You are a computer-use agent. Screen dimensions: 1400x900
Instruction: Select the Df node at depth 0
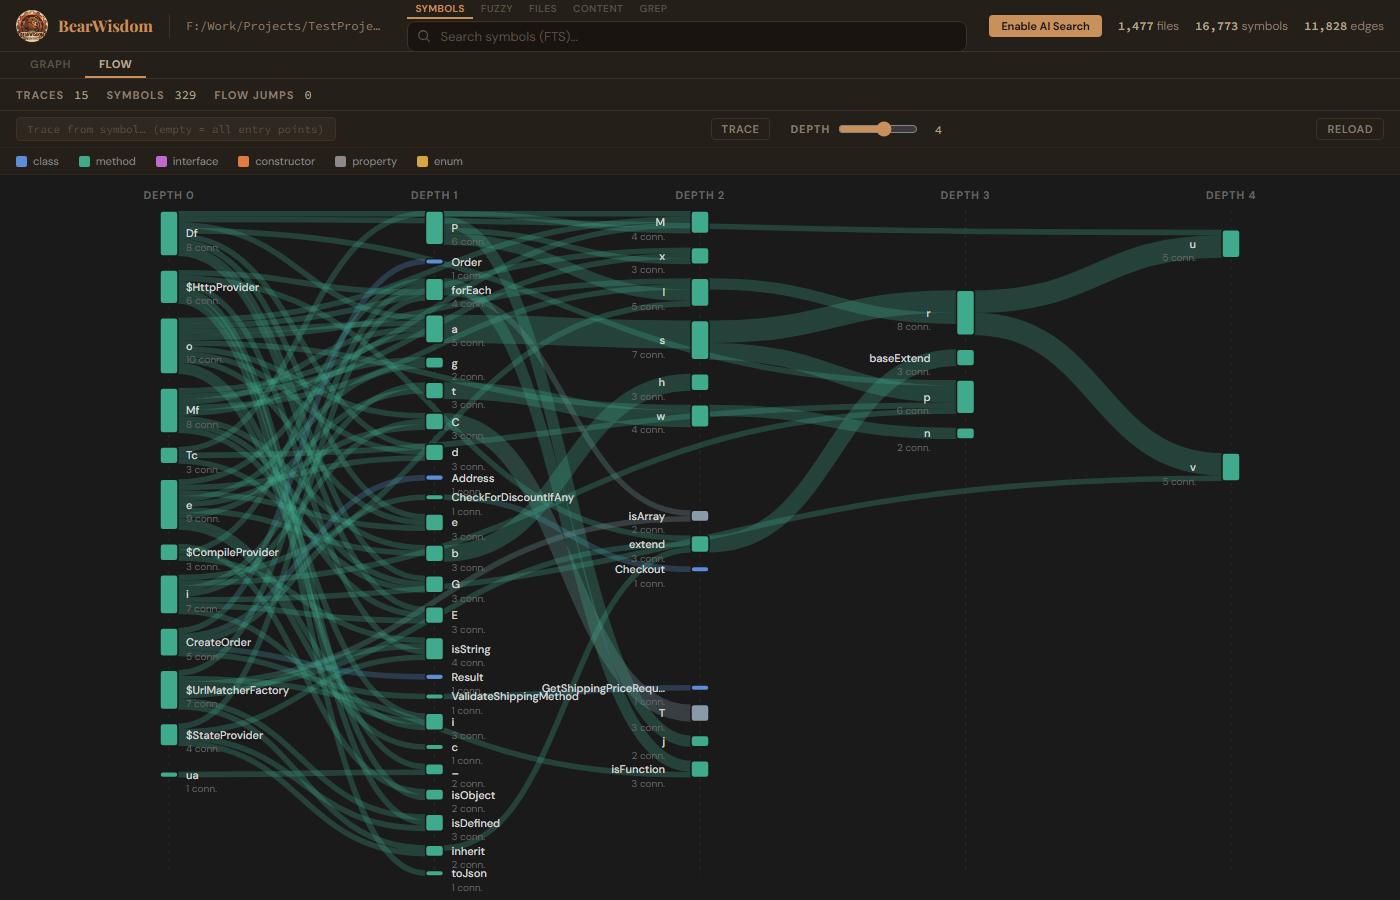169,233
